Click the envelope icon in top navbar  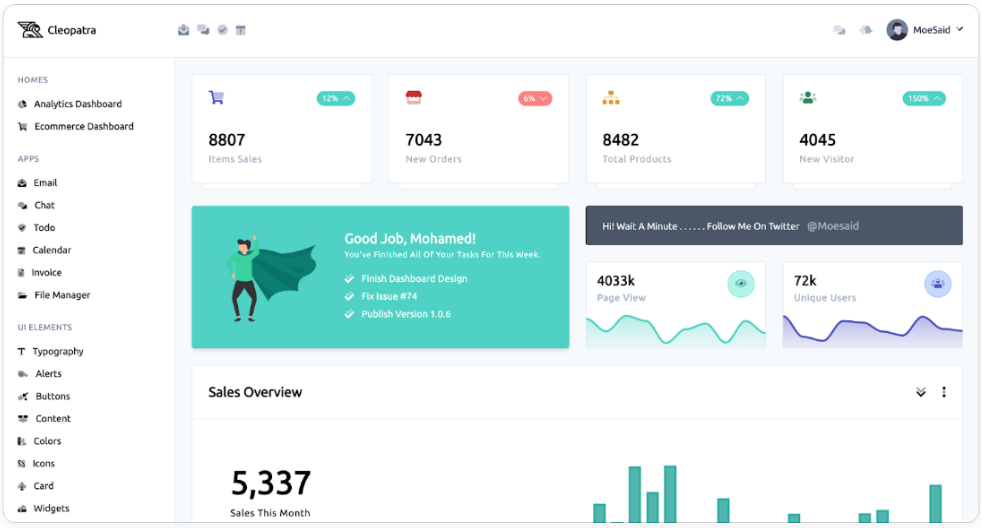184,30
